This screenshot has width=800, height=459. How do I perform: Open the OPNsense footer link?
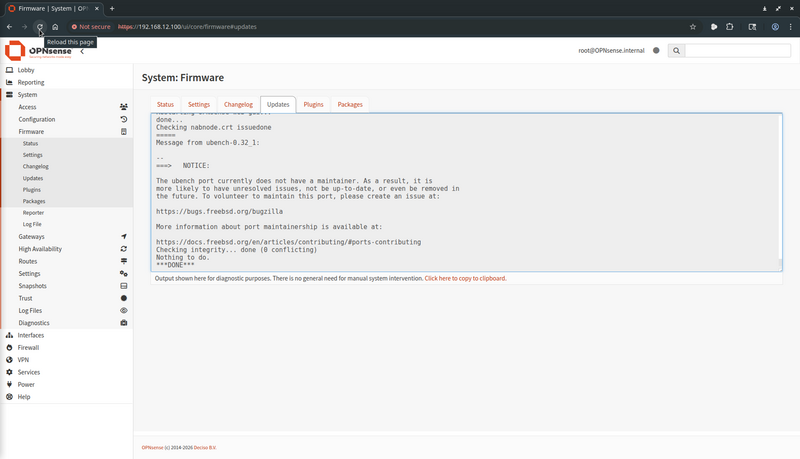tap(152, 448)
